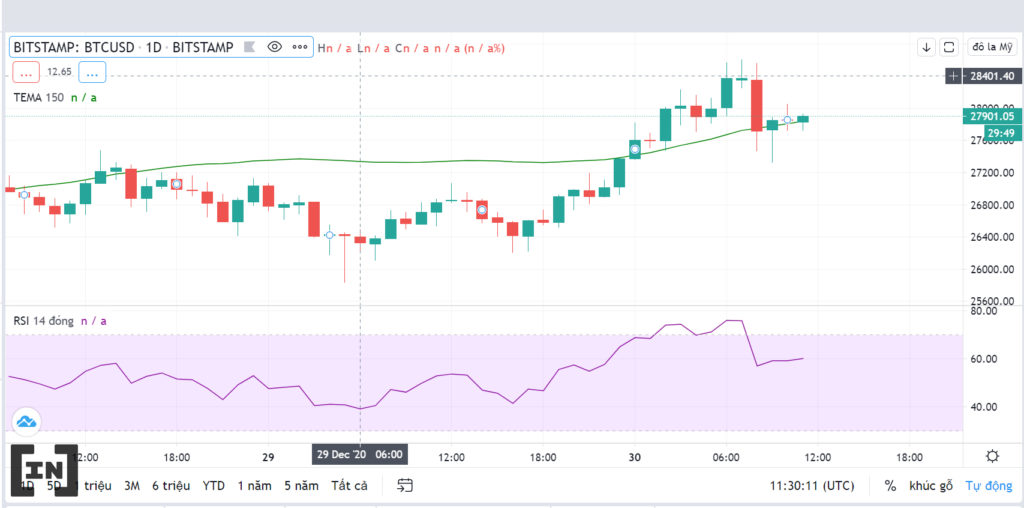Toggle chart visibility eye icon

coord(274,47)
